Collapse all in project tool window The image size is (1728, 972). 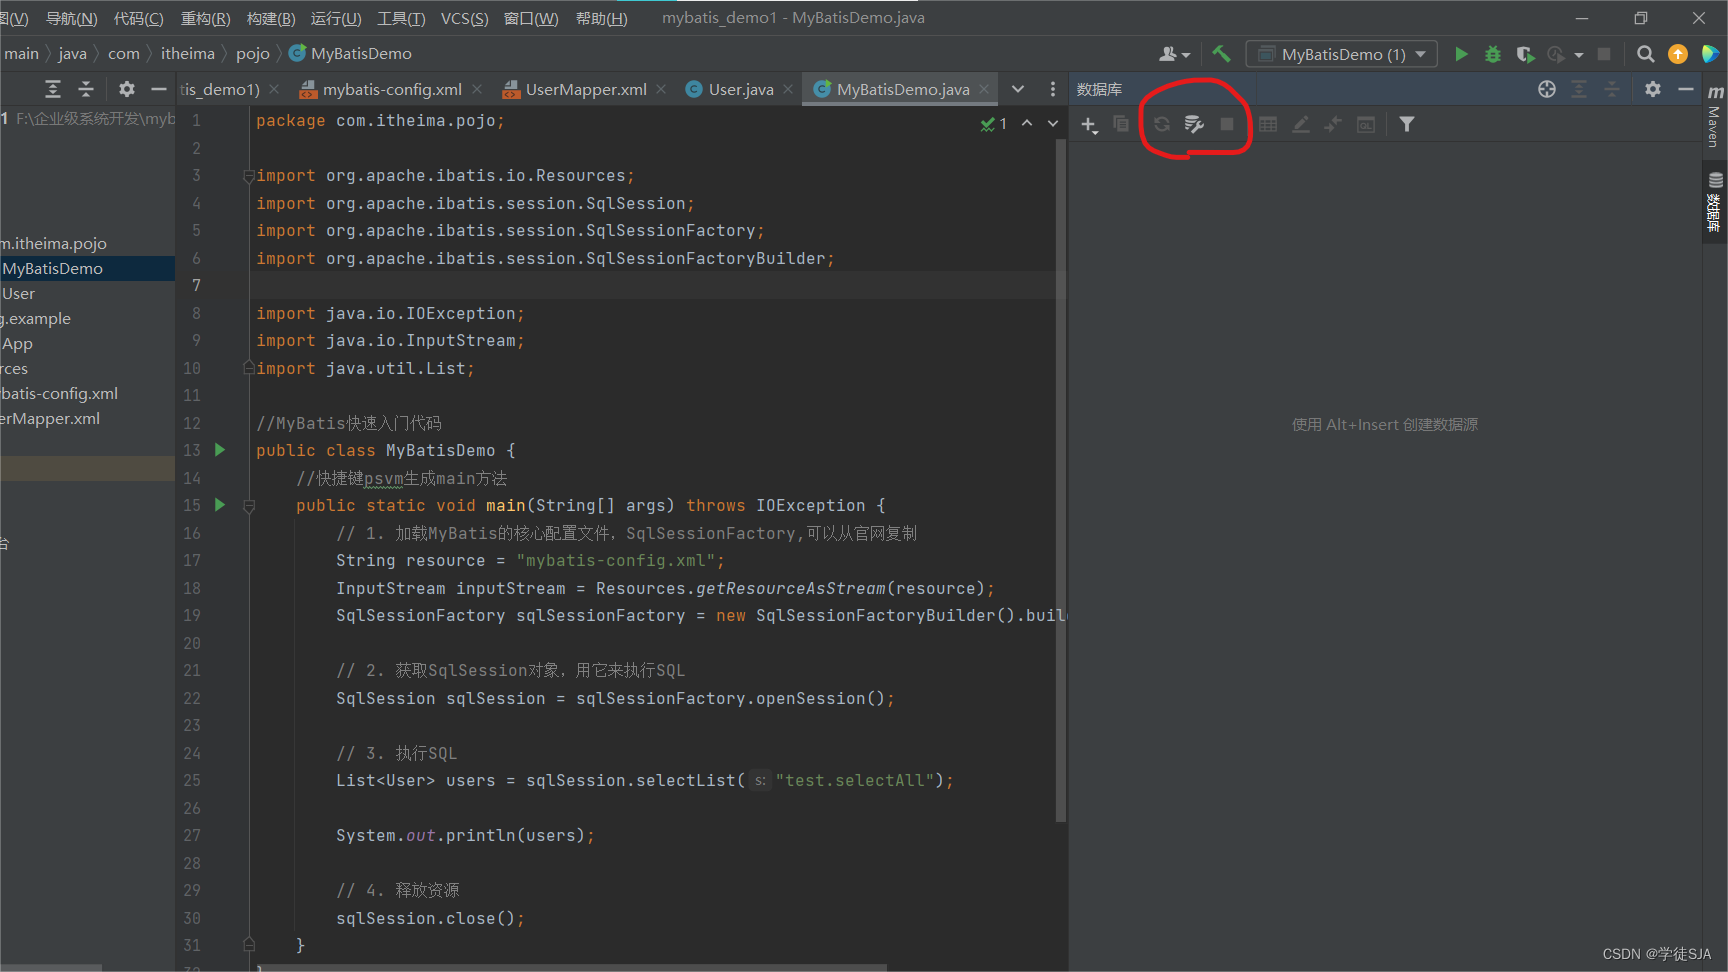pyautogui.click(x=86, y=89)
